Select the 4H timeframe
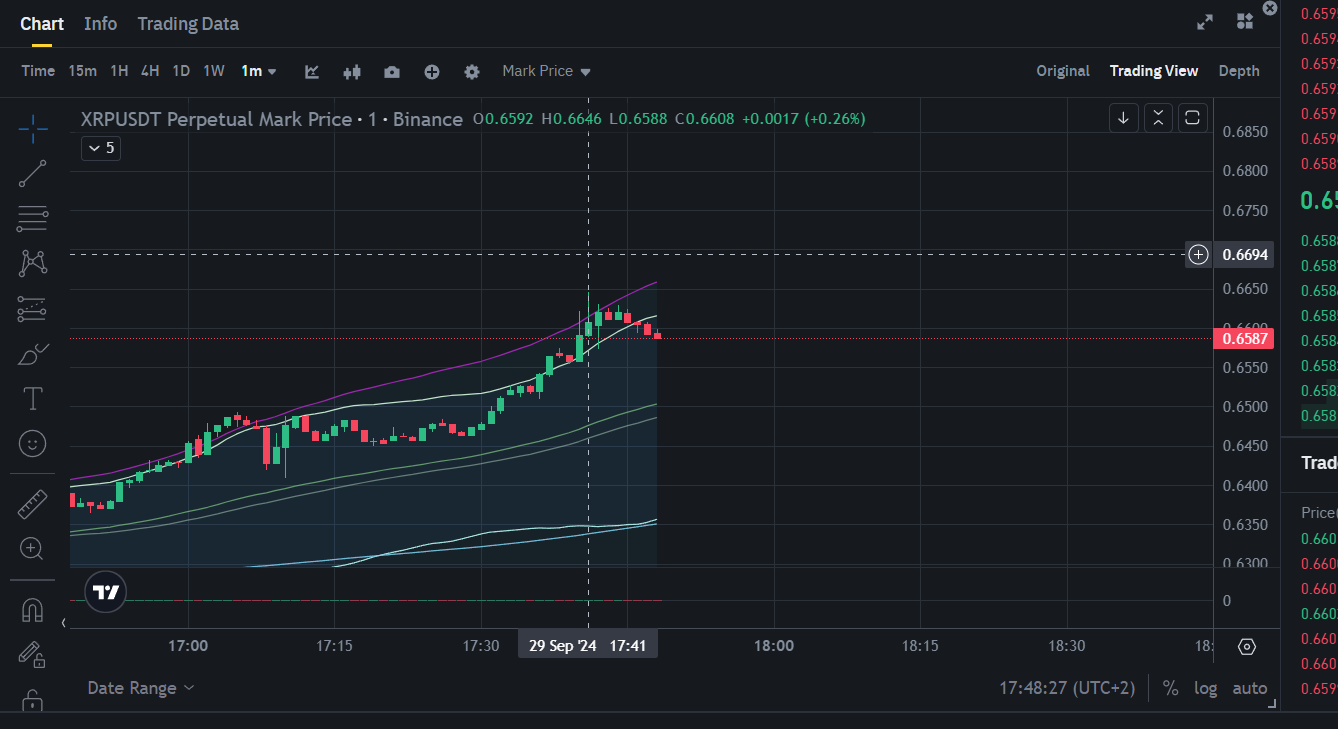 pyautogui.click(x=150, y=71)
